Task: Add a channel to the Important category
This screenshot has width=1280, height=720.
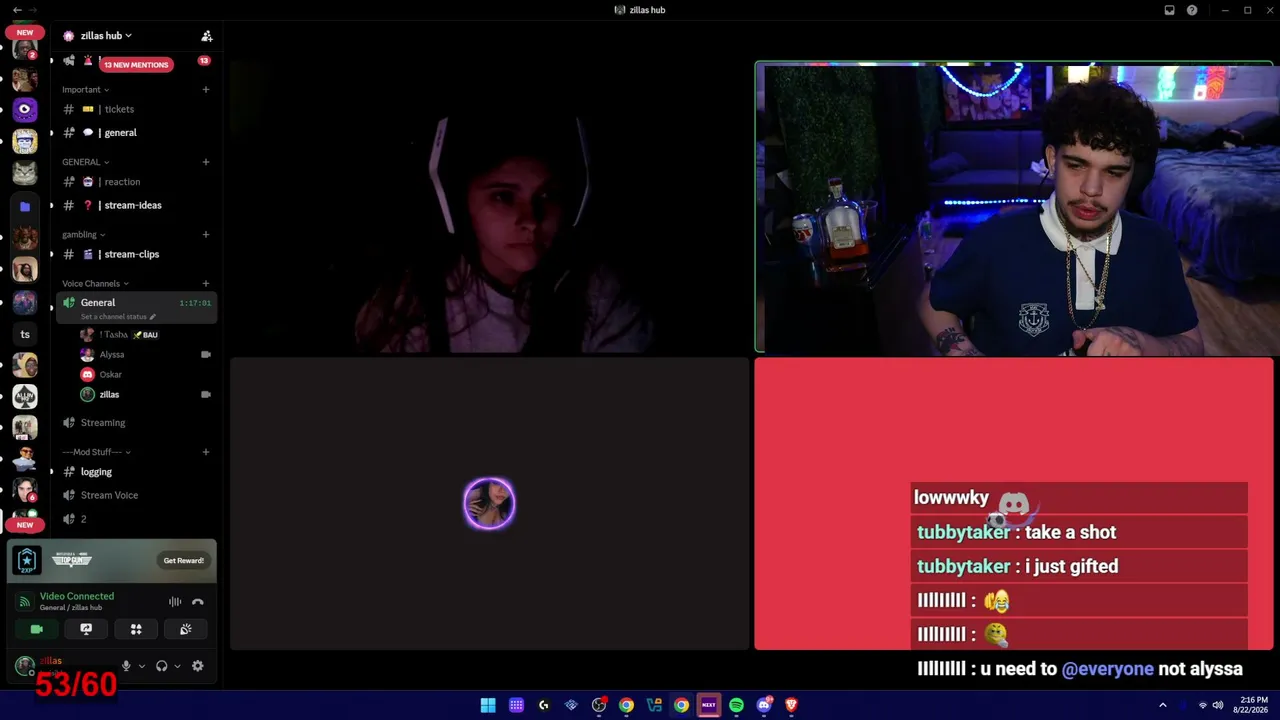Action: point(206,90)
